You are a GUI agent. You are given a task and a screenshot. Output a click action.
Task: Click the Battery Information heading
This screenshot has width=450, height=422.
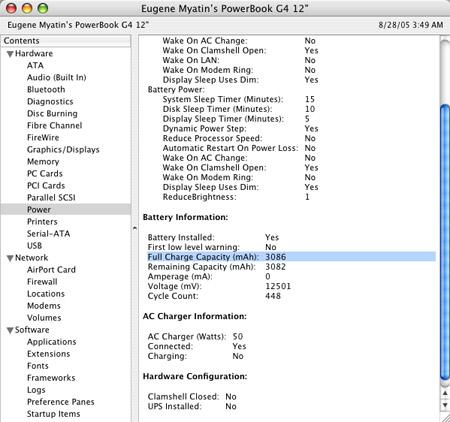point(185,217)
